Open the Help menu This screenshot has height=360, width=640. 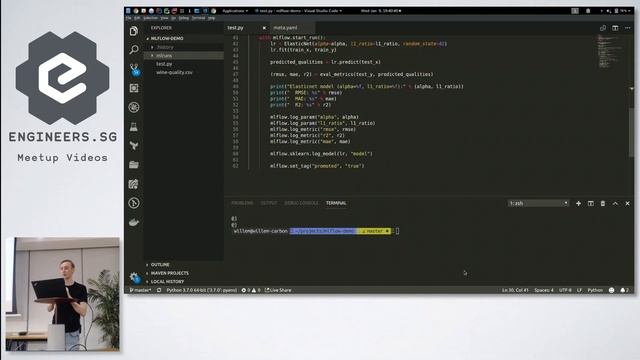coord(211,18)
